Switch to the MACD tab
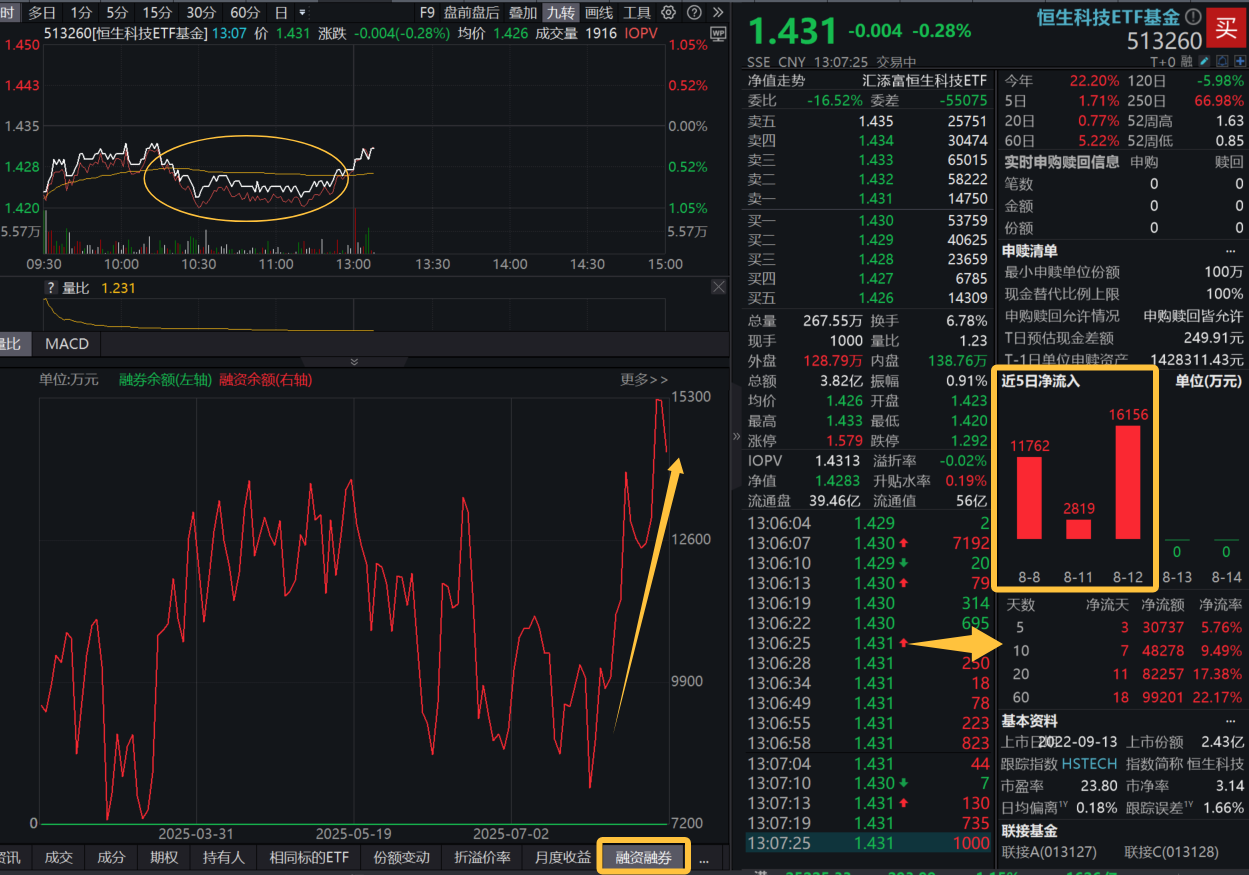Screen dimensions: 1249x875 66,344
